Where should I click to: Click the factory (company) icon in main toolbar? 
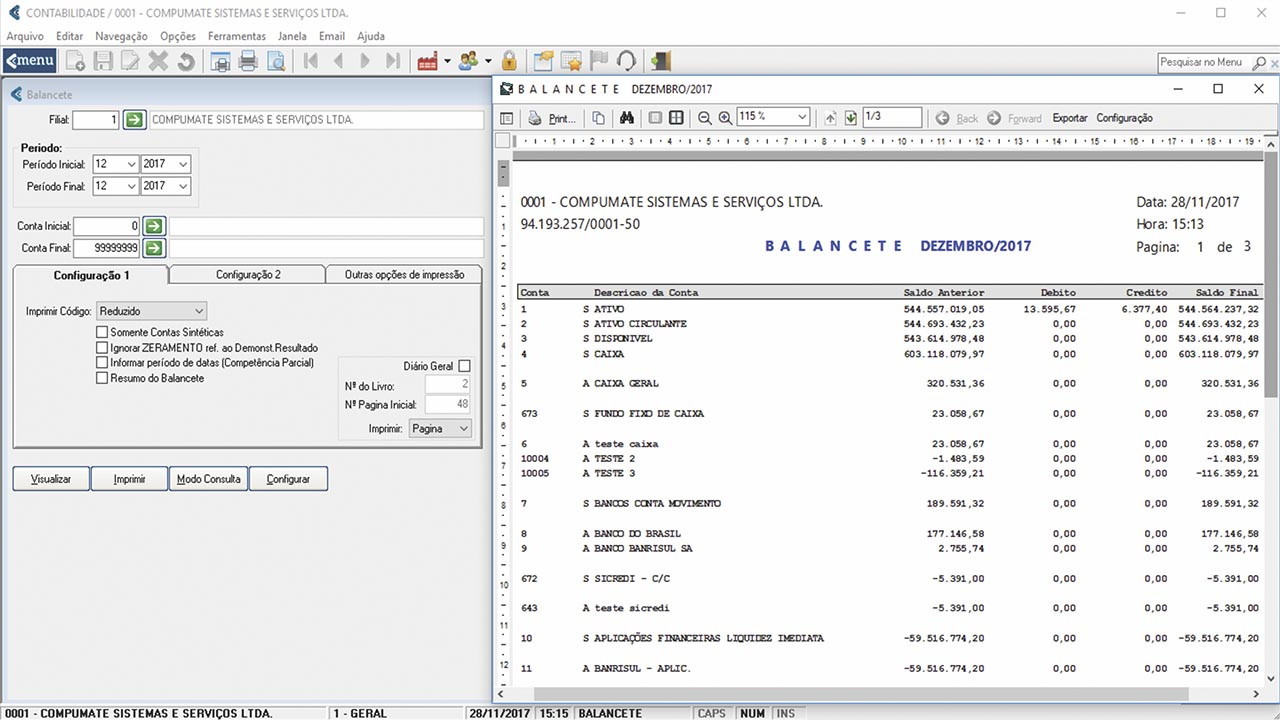[x=428, y=61]
